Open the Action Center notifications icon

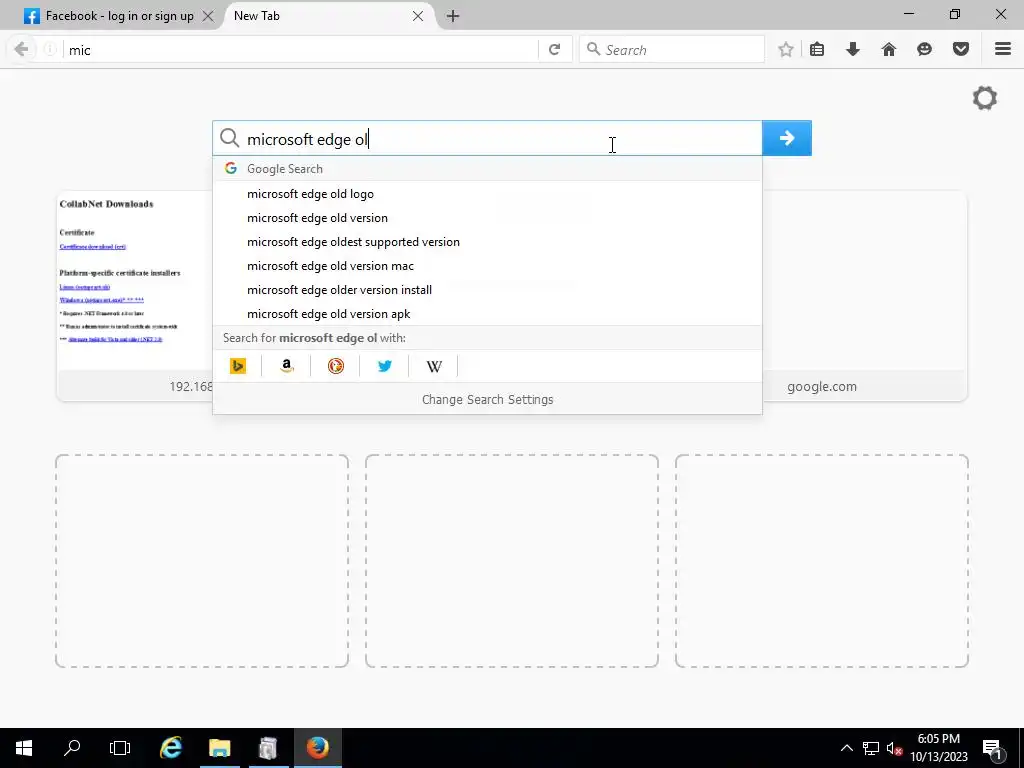tap(992, 748)
